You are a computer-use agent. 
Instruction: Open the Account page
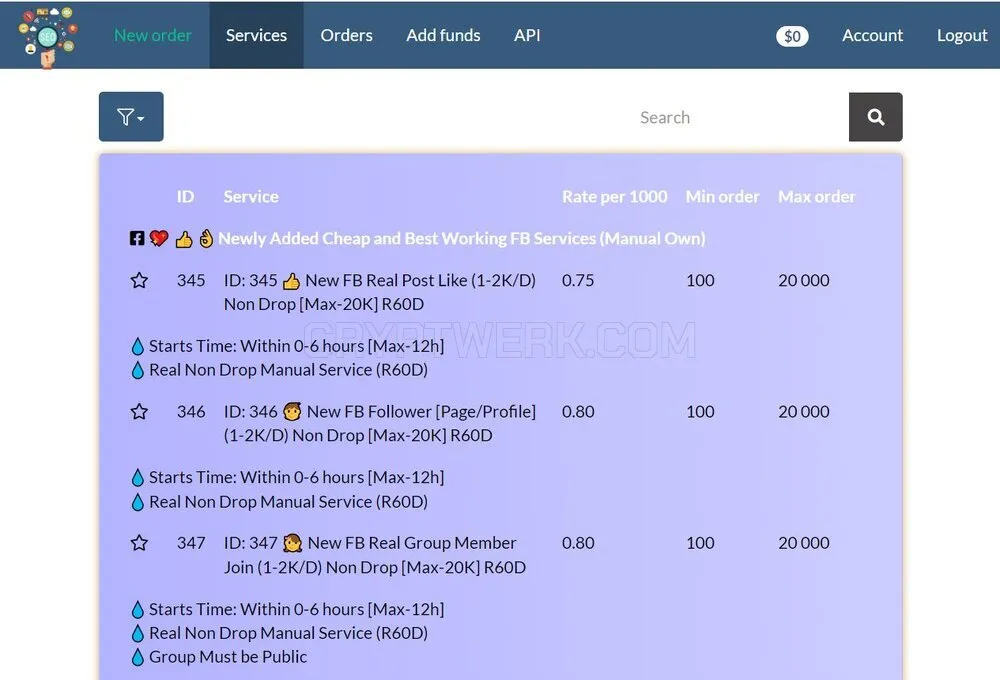pos(872,35)
